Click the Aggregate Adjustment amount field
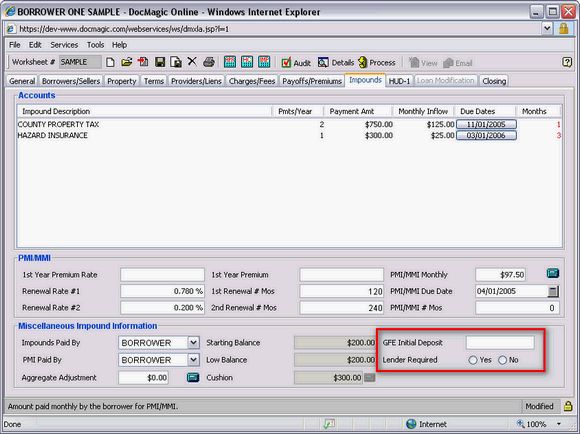This screenshot has height=434, width=580. (144, 377)
